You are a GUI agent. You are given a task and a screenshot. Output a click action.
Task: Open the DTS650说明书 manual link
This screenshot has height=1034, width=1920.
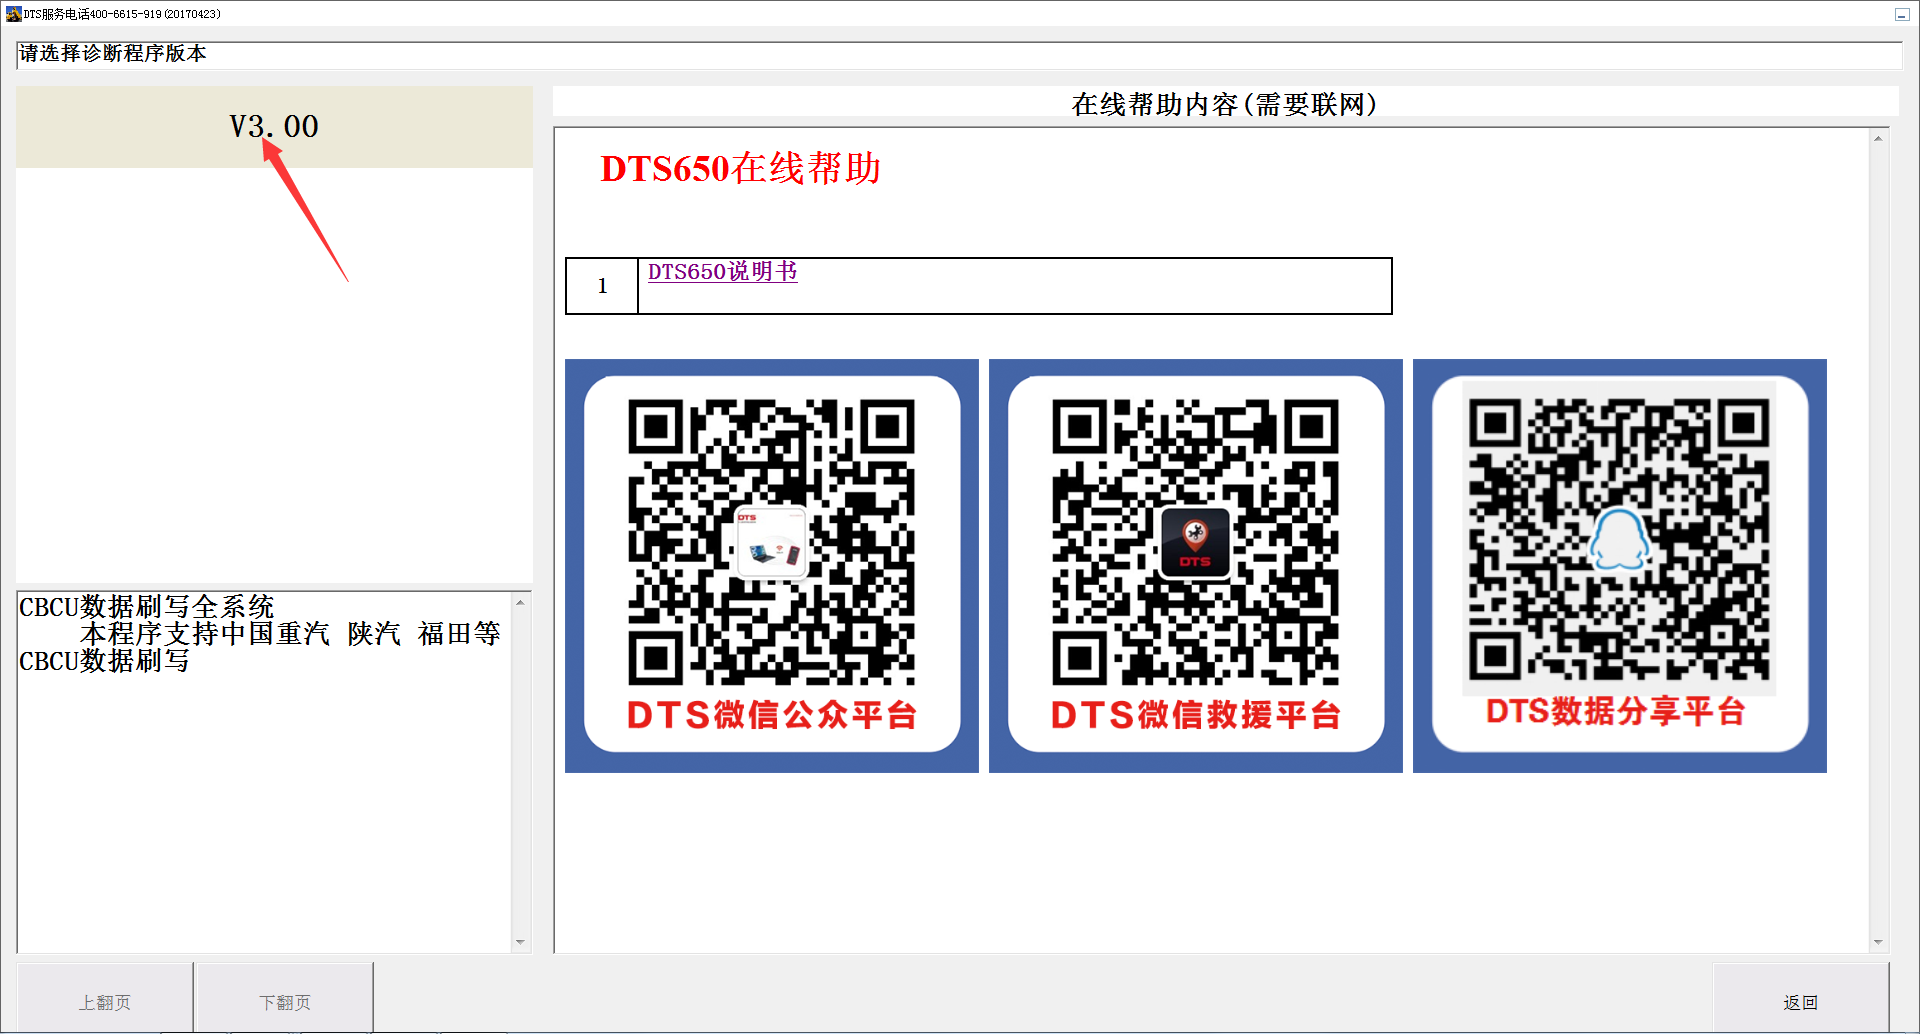722,272
